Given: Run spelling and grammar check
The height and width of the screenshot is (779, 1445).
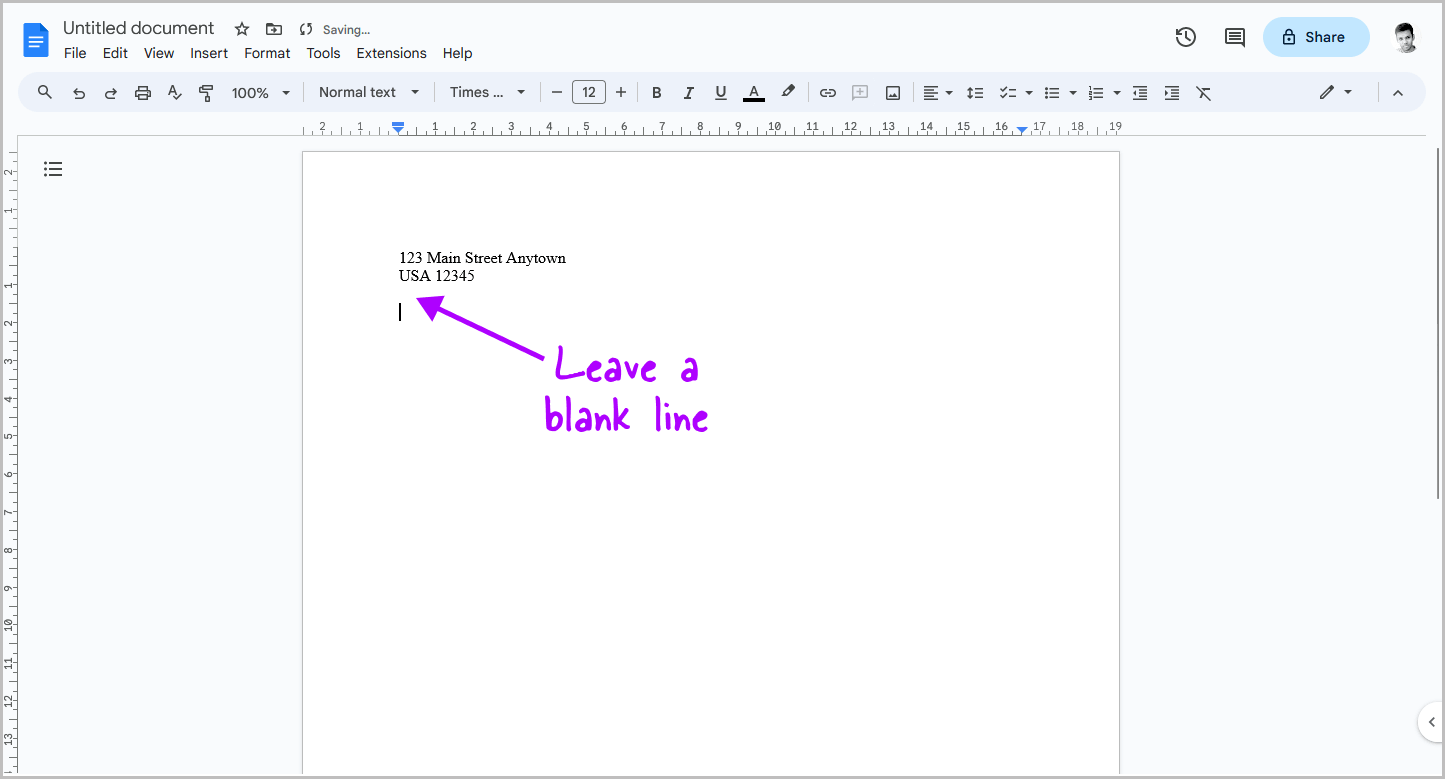Looking at the screenshot, I should (174, 92).
